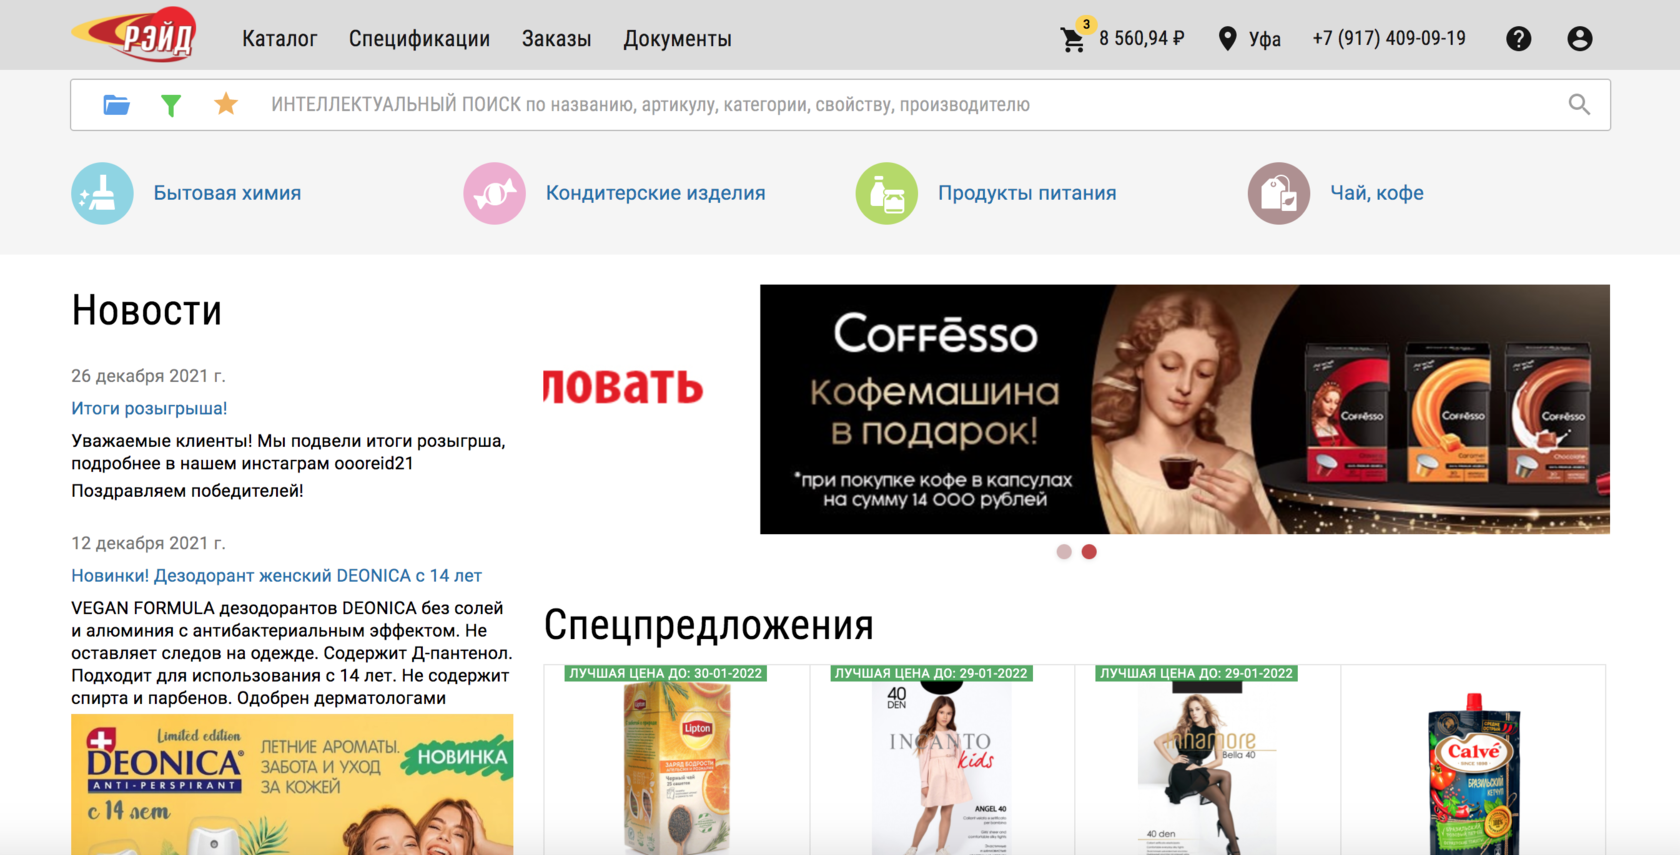The width and height of the screenshot is (1680, 855).
Task: Click the РЭЙД logo
Action: click(x=134, y=35)
